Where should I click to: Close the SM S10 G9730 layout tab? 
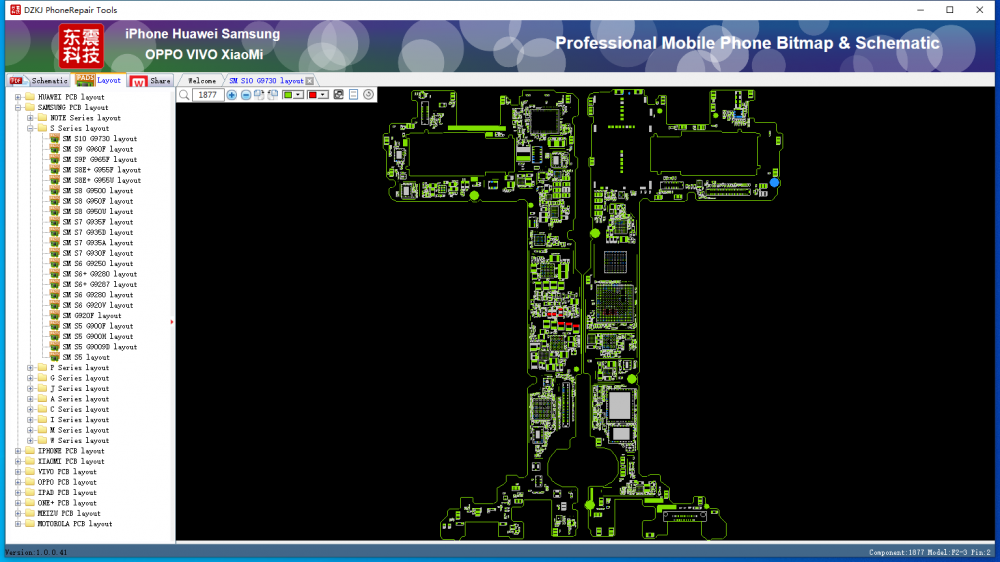click(x=310, y=81)
